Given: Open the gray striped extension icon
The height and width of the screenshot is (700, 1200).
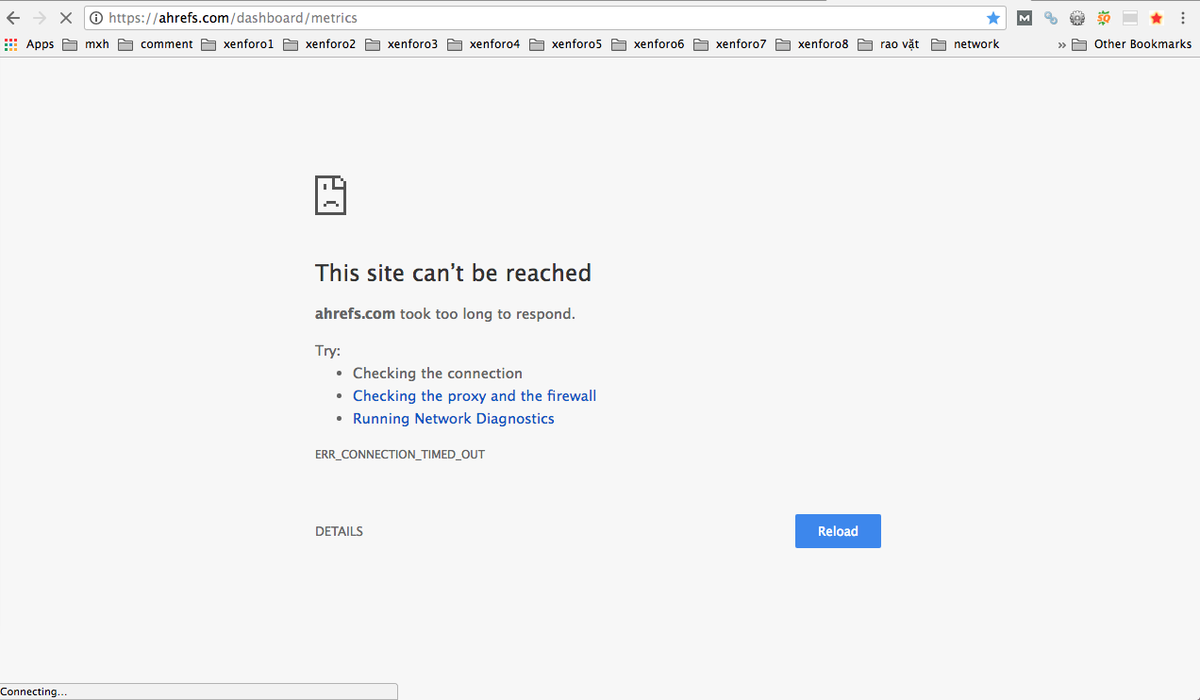Looking at the screenshot, I should pyautogui.click(x=1130, y=18).
